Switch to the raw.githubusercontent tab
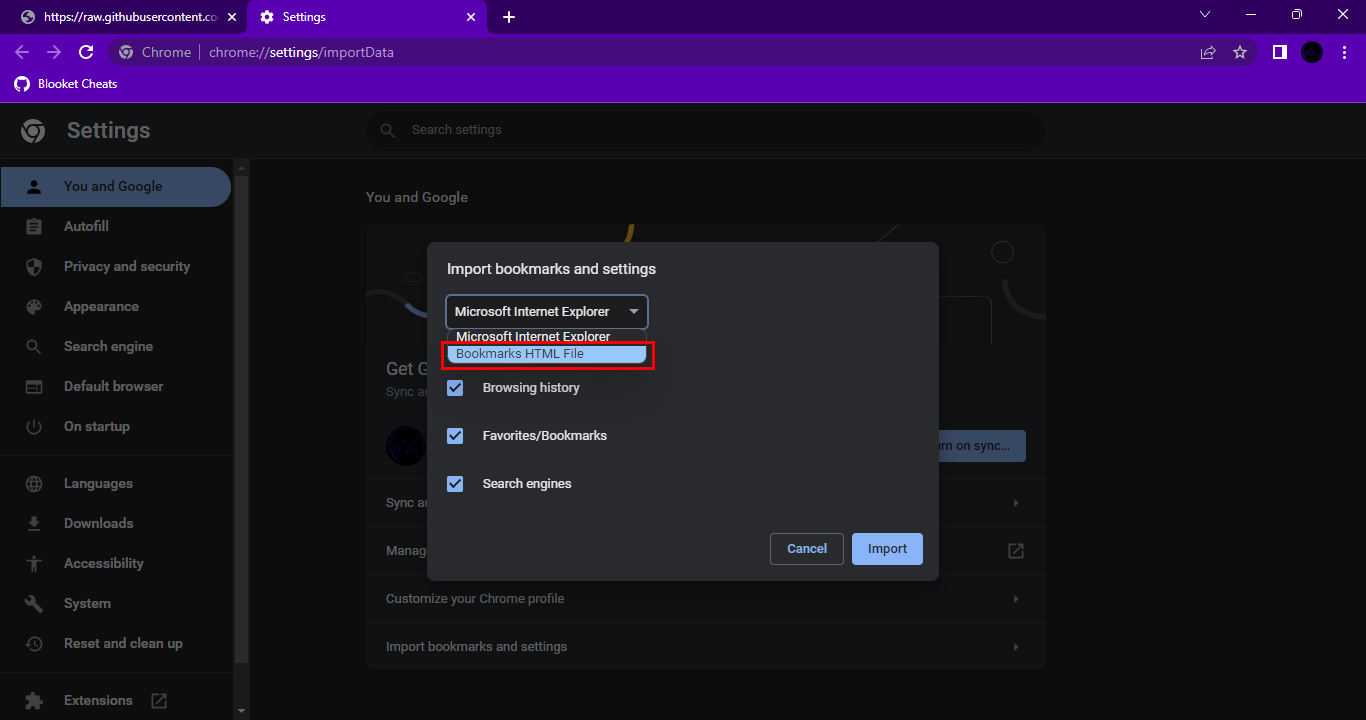Viewport: 1366px width, 720px height. 130,17
